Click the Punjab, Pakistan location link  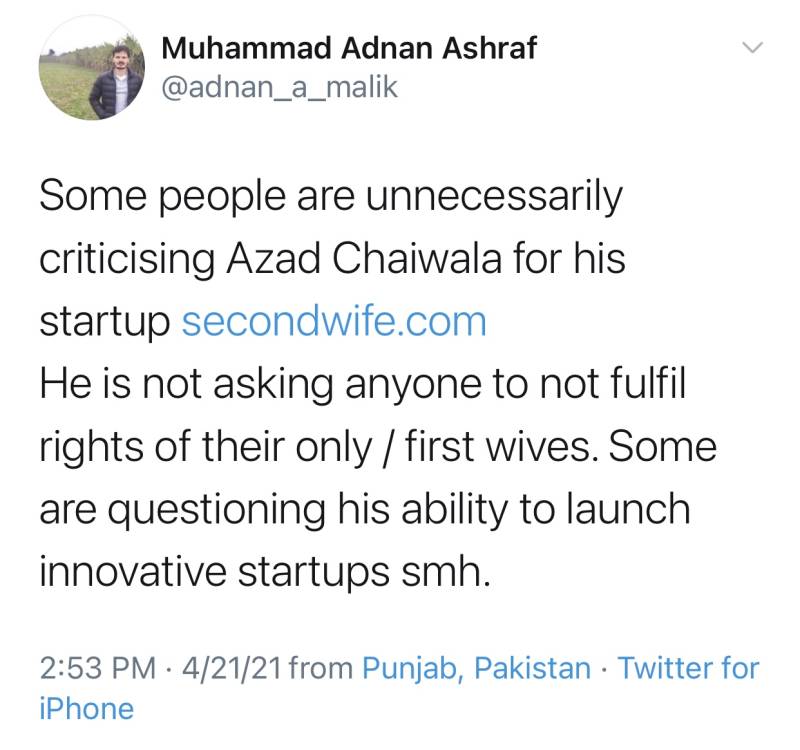(x=476, y=667)
